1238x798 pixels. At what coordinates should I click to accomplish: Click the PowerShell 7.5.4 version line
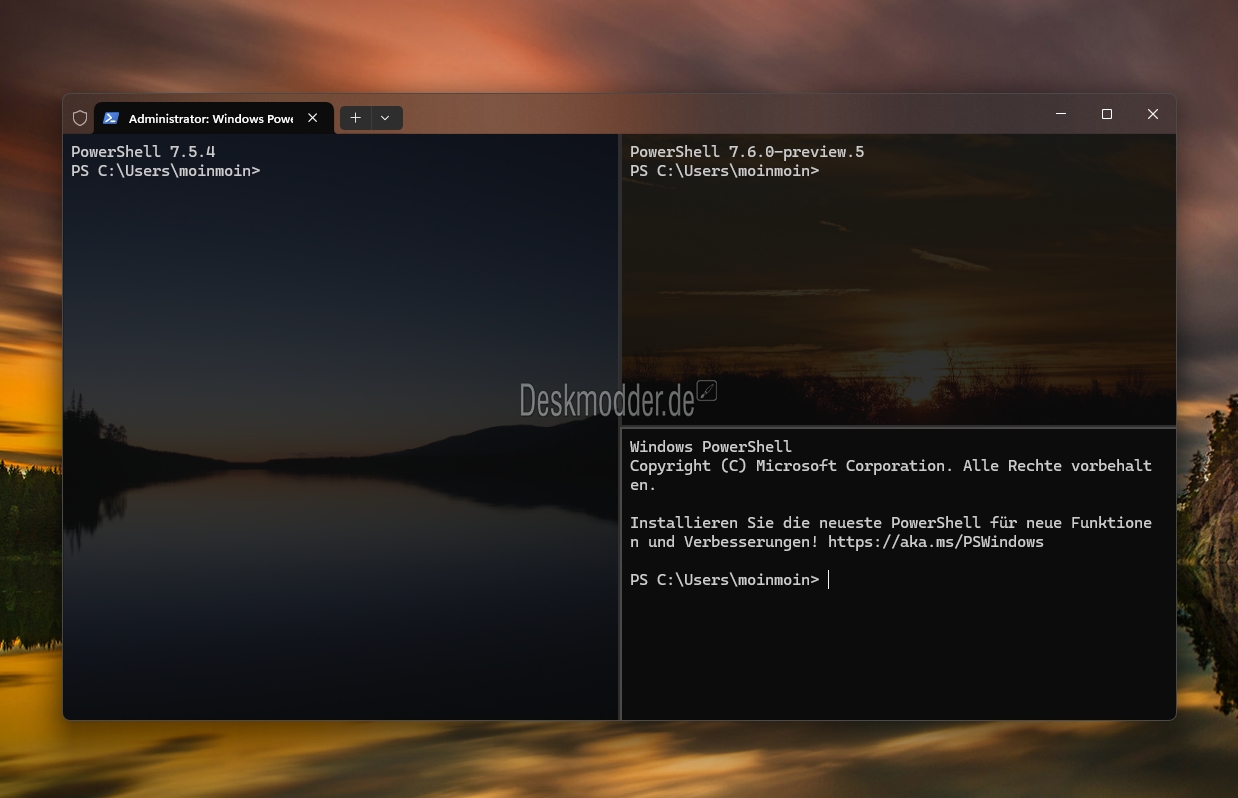(x=143, y=152)
